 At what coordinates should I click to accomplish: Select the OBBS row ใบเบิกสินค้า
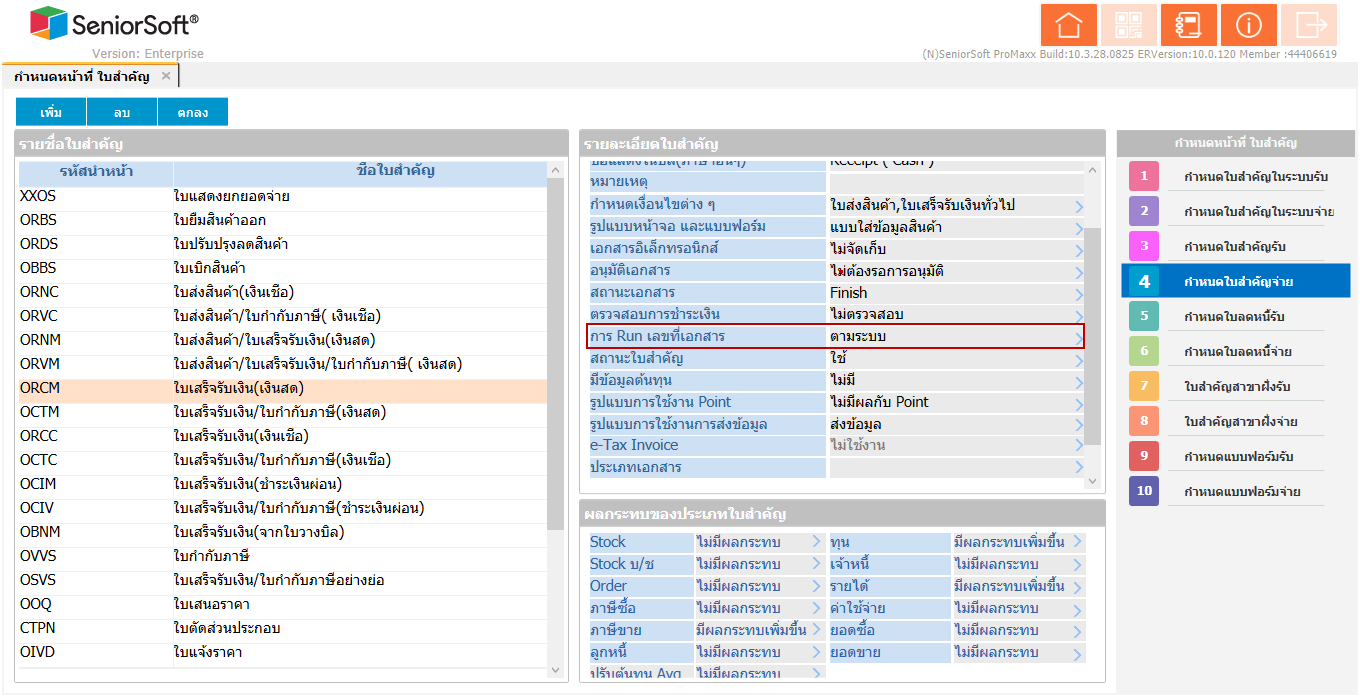click(x=282, y=268)
